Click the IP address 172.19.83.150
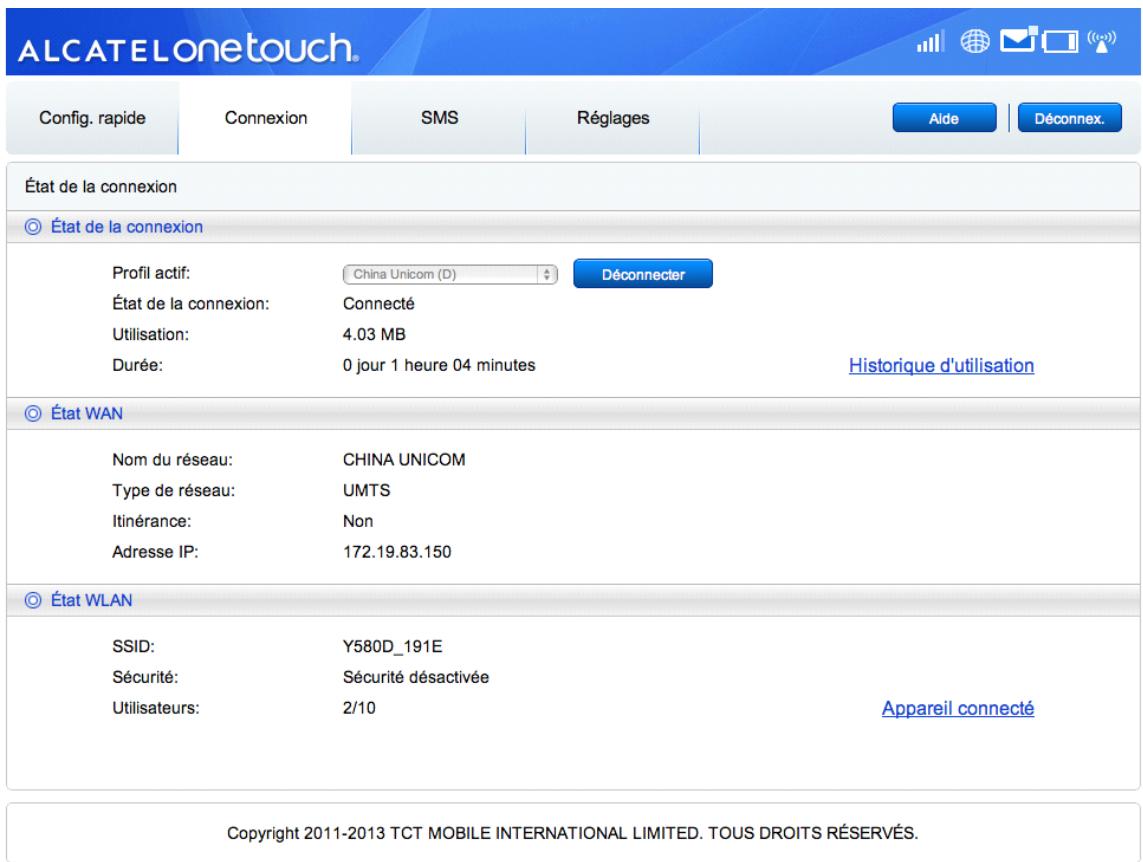The image size is (1143, 862). [x=397, y=552]
